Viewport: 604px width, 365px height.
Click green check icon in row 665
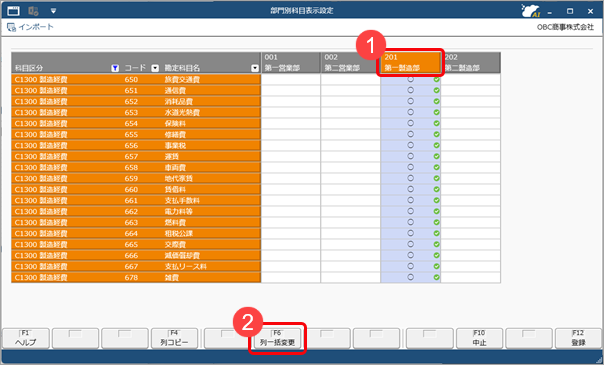tap(436, 244)
